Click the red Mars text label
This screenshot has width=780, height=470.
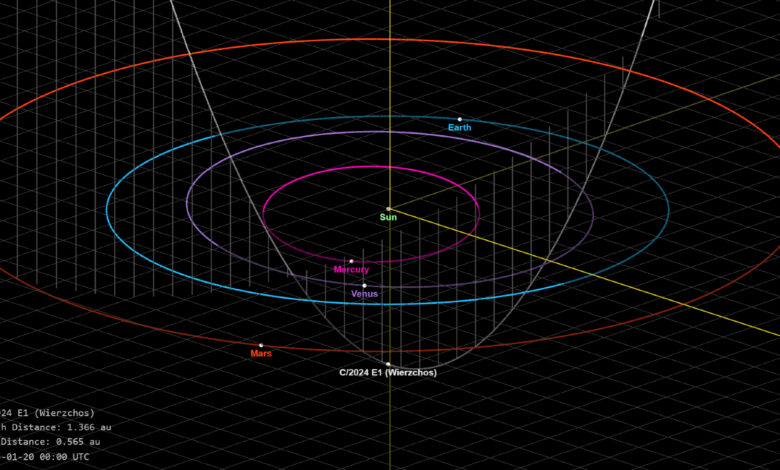click(261, 353)
